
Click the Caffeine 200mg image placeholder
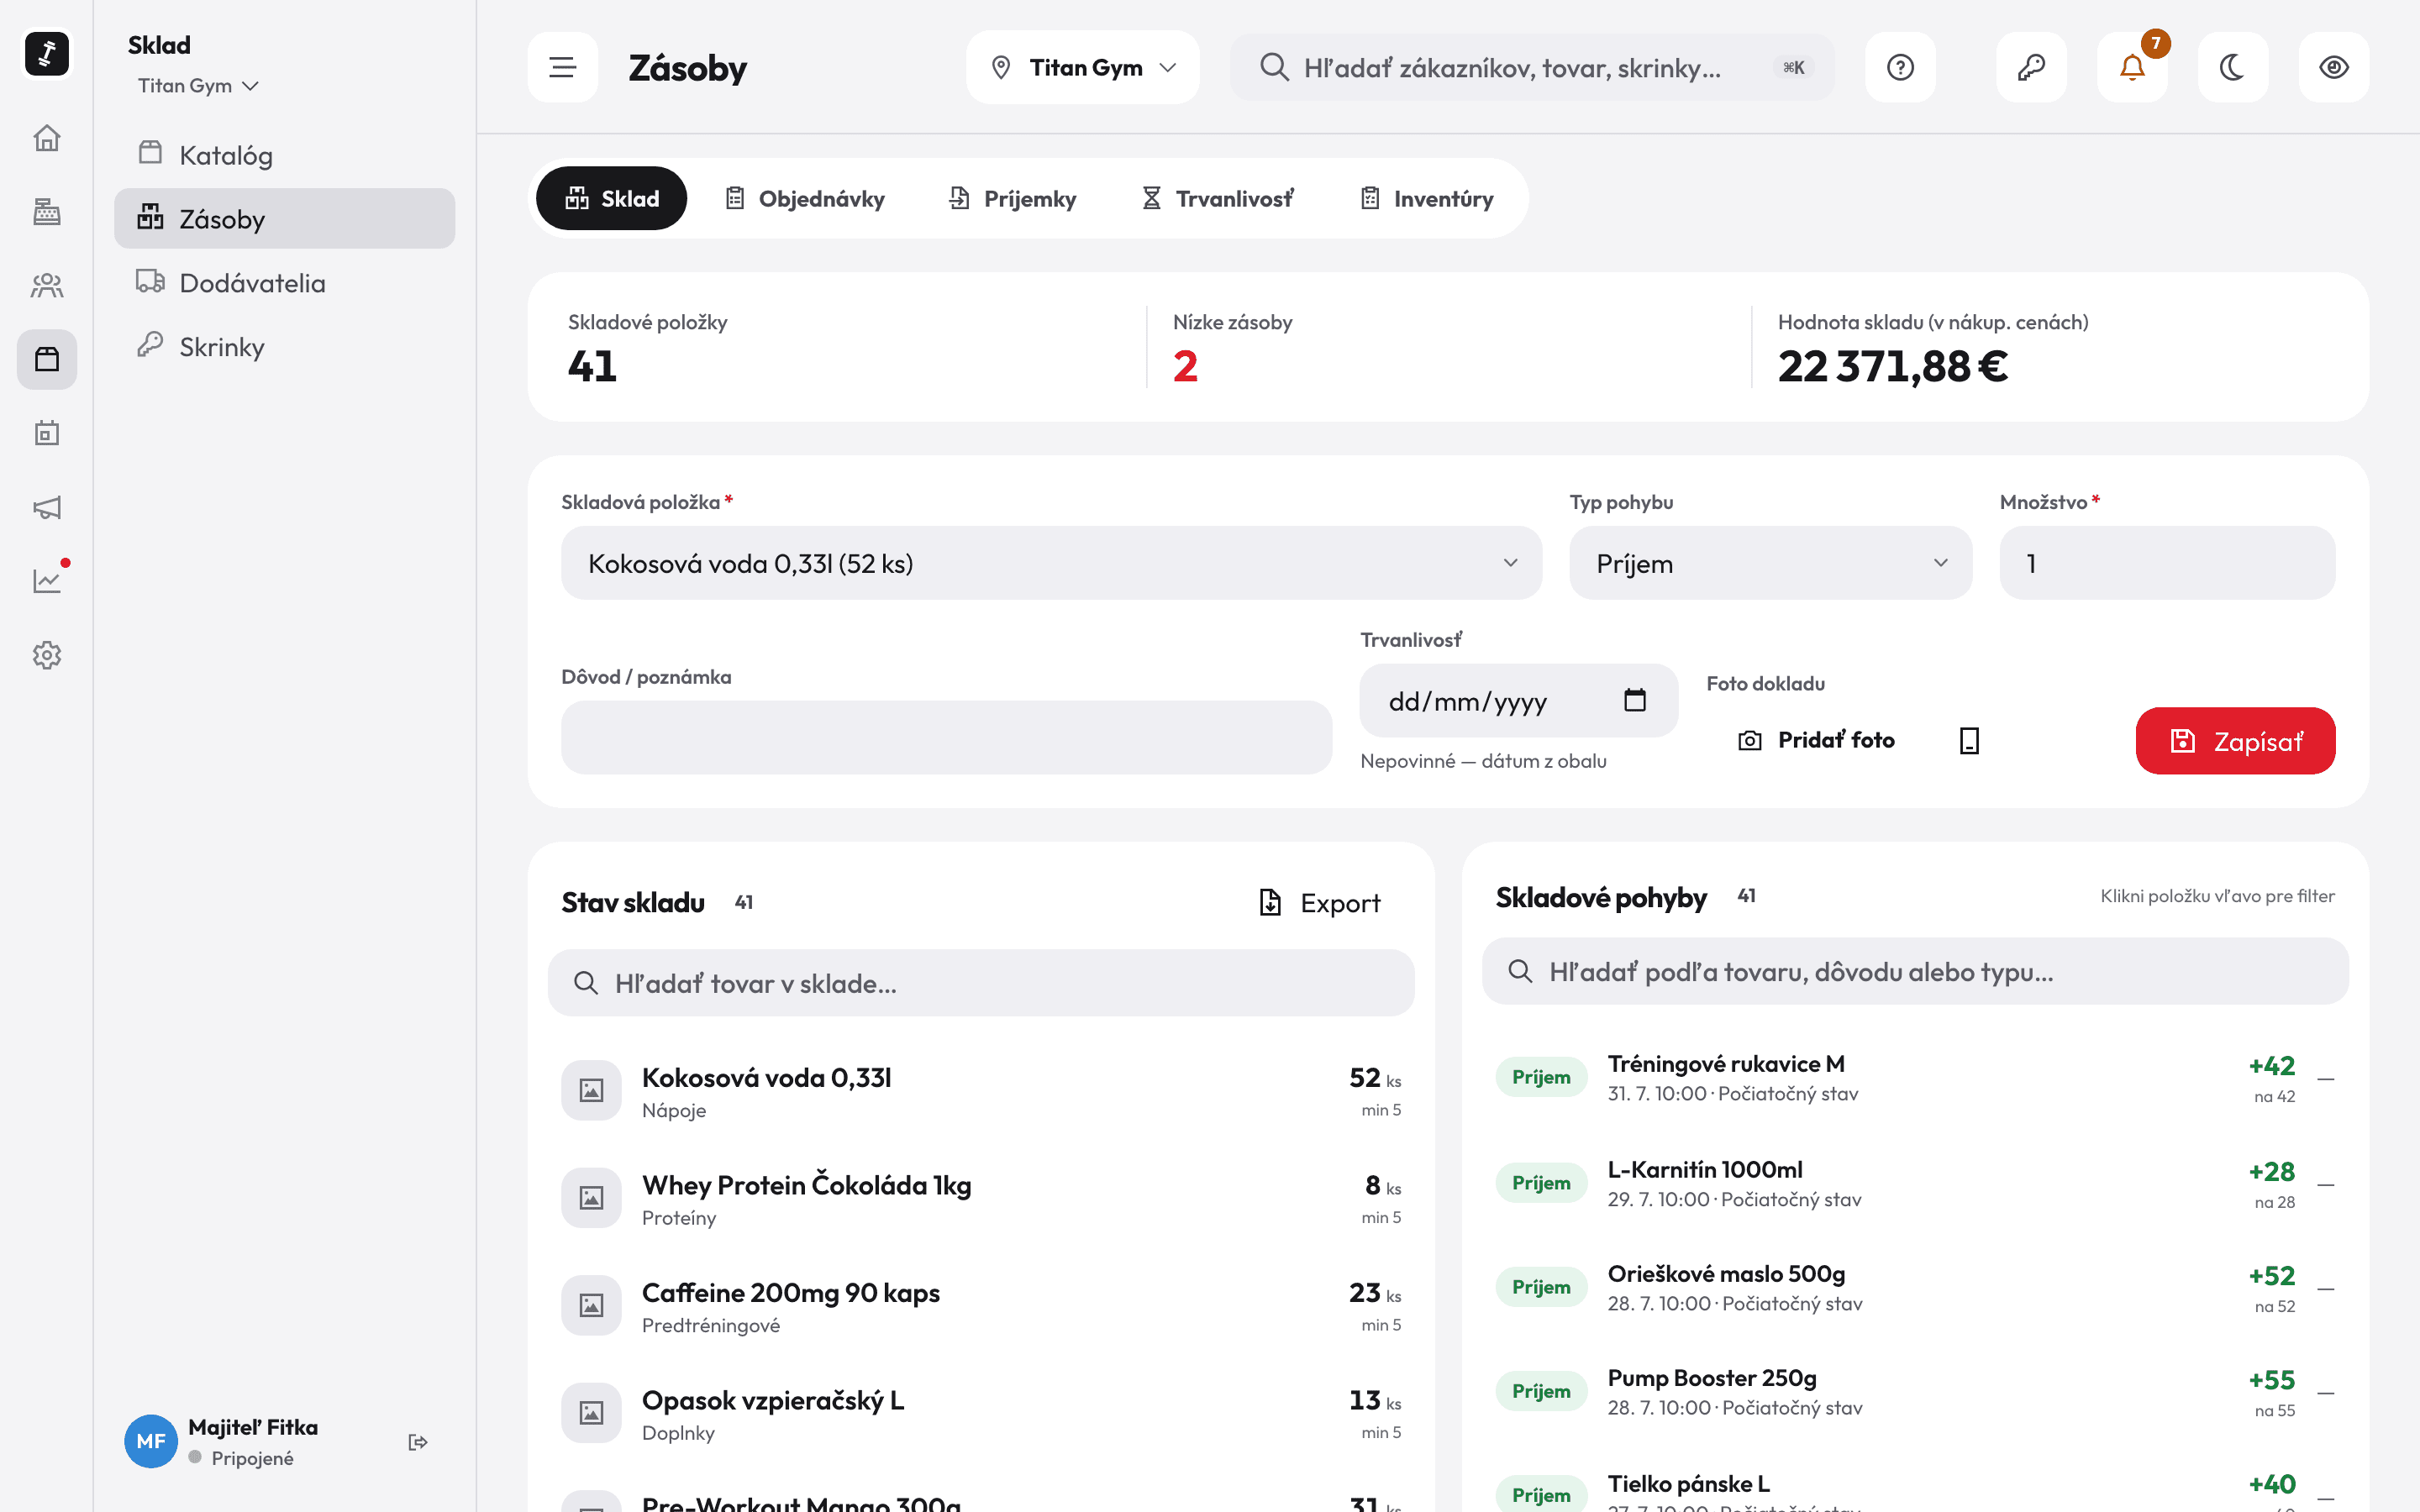591,1305
